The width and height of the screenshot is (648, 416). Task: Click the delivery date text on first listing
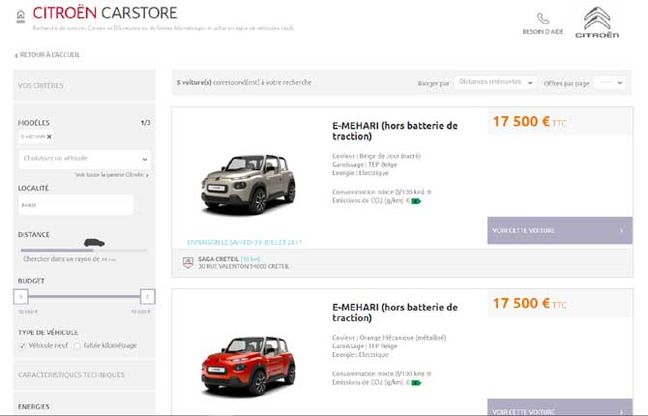[x=244, y=242]
